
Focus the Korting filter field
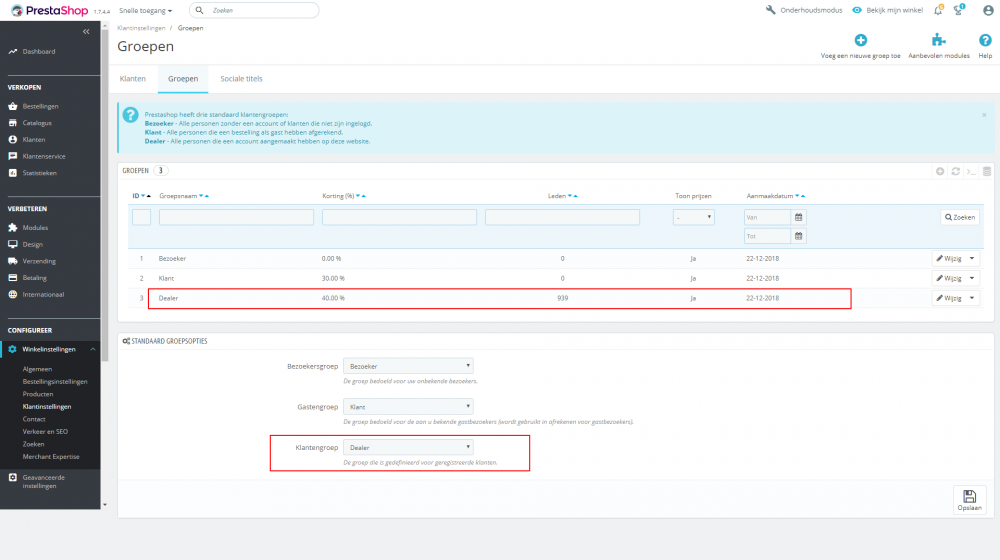(x=399, y=217)
